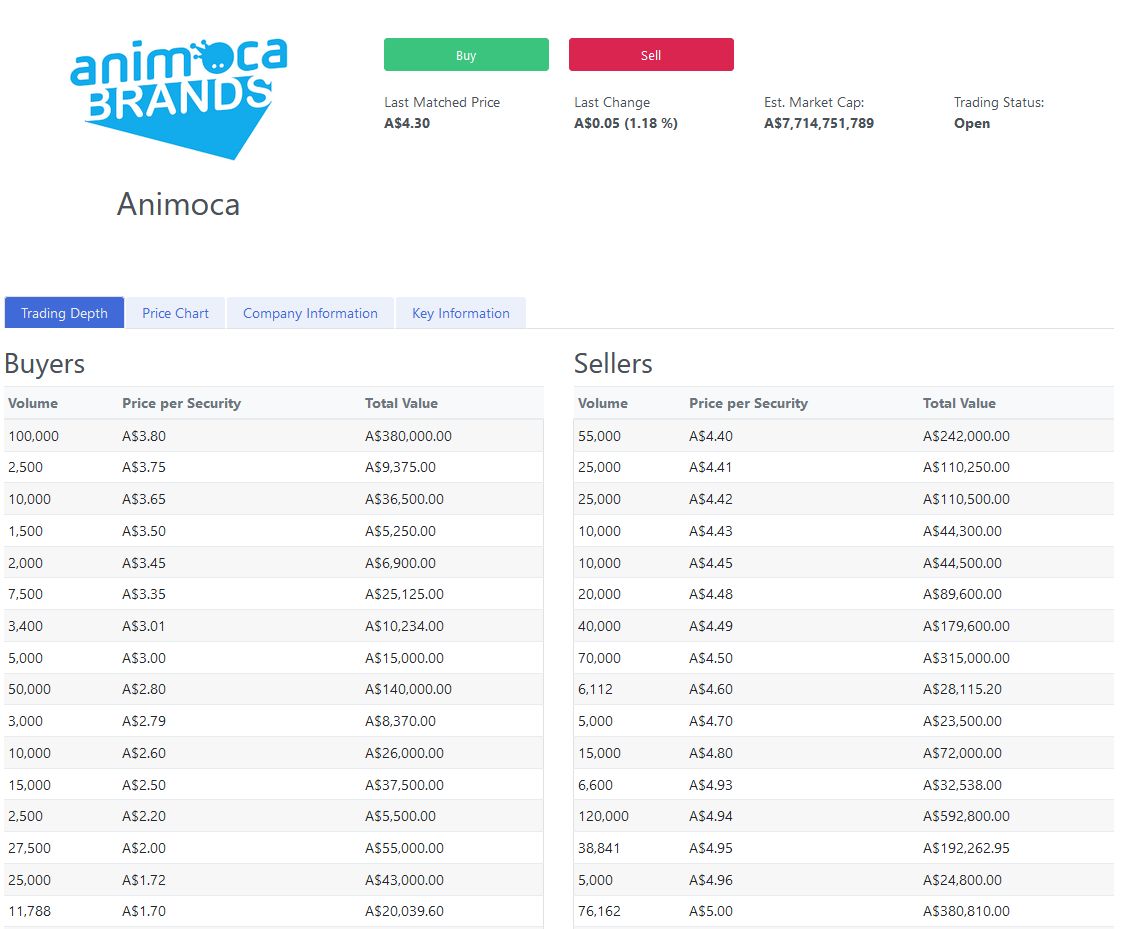1123x929 pixels.
Task: Select the Key Information tab
Action: (461, 313)
